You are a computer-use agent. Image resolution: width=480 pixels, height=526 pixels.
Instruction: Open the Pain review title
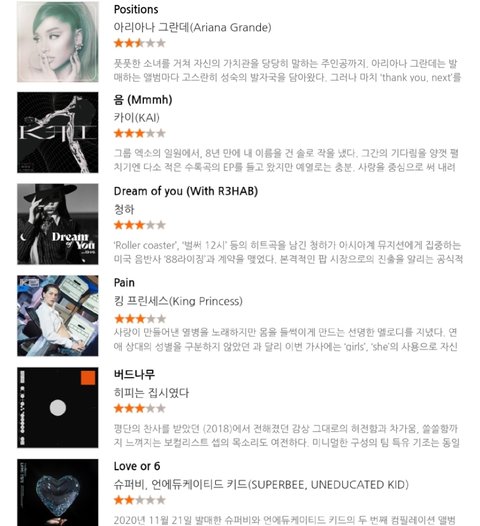coord(124,283)
